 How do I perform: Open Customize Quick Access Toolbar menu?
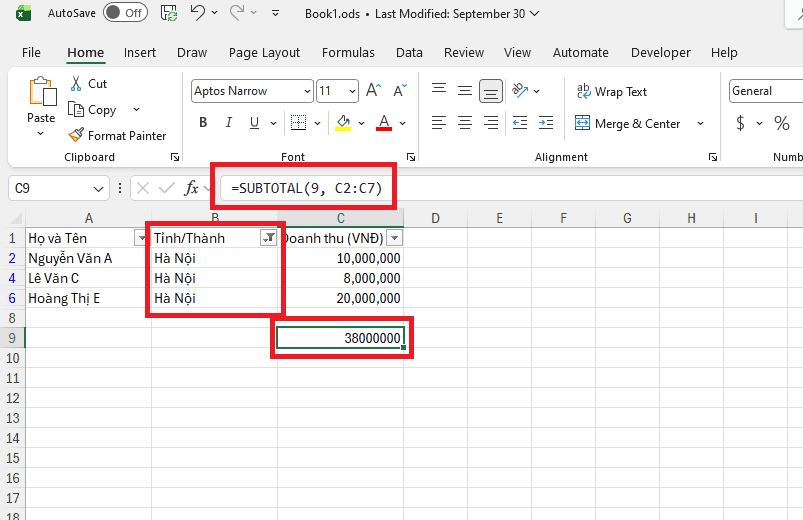coord(276,13)
